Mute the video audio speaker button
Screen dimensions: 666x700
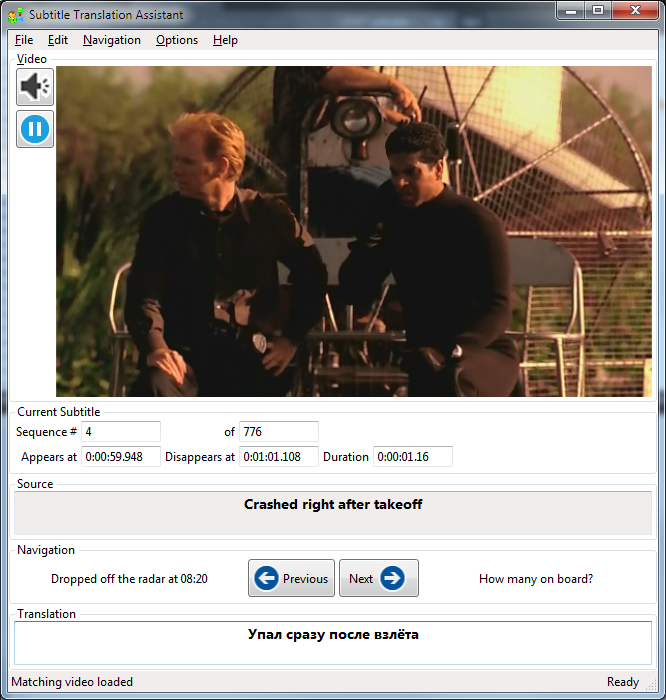tap(35, 87)
